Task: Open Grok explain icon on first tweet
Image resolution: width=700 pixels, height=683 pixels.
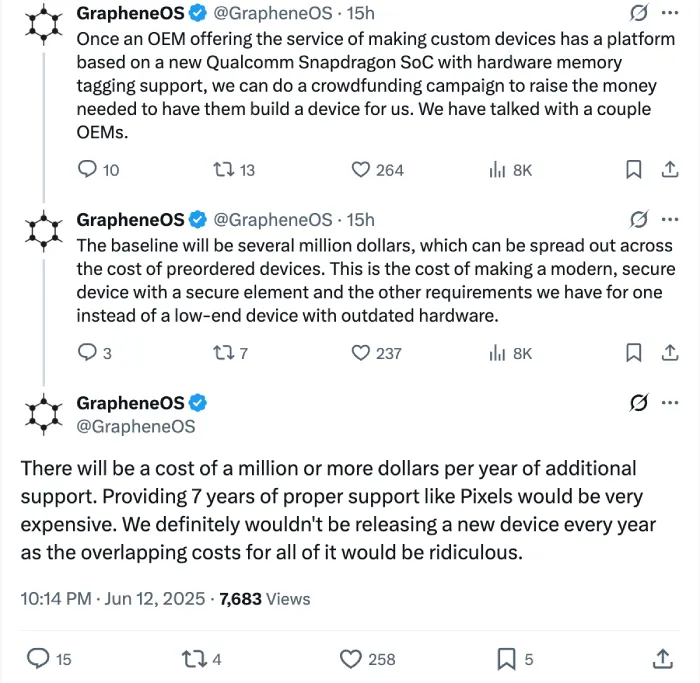Action: click(x=638, y=13)
